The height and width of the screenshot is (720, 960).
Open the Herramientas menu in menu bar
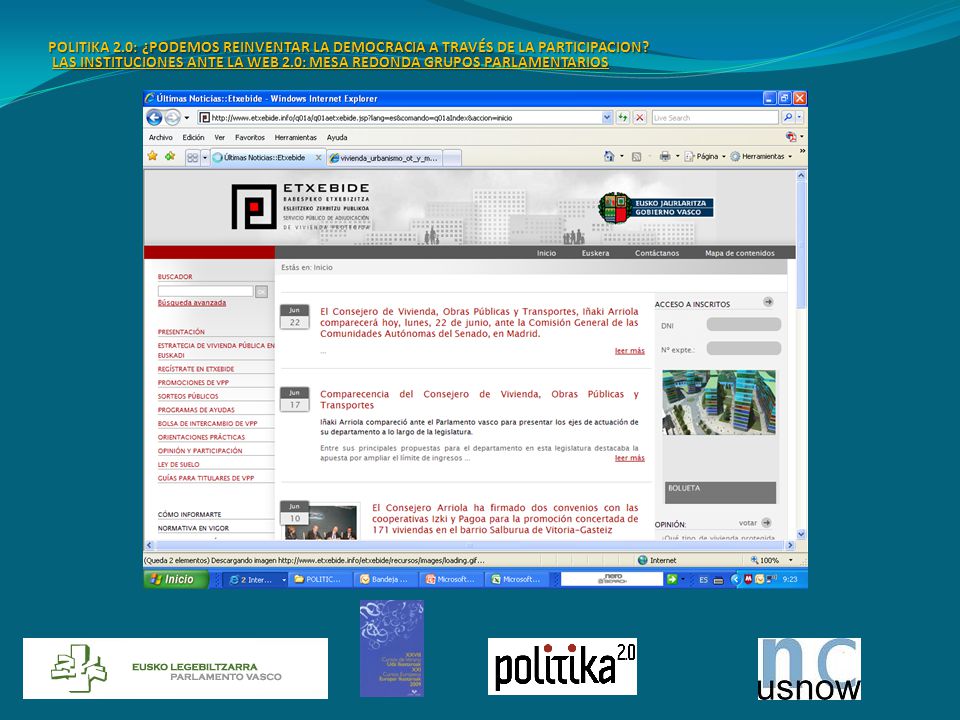click(296, 138)
